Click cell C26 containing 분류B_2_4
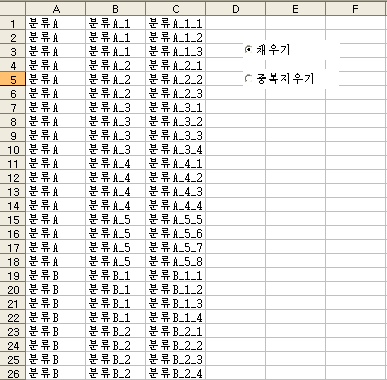This screenshot has width=387, height=380. click(x=176, y=373)
